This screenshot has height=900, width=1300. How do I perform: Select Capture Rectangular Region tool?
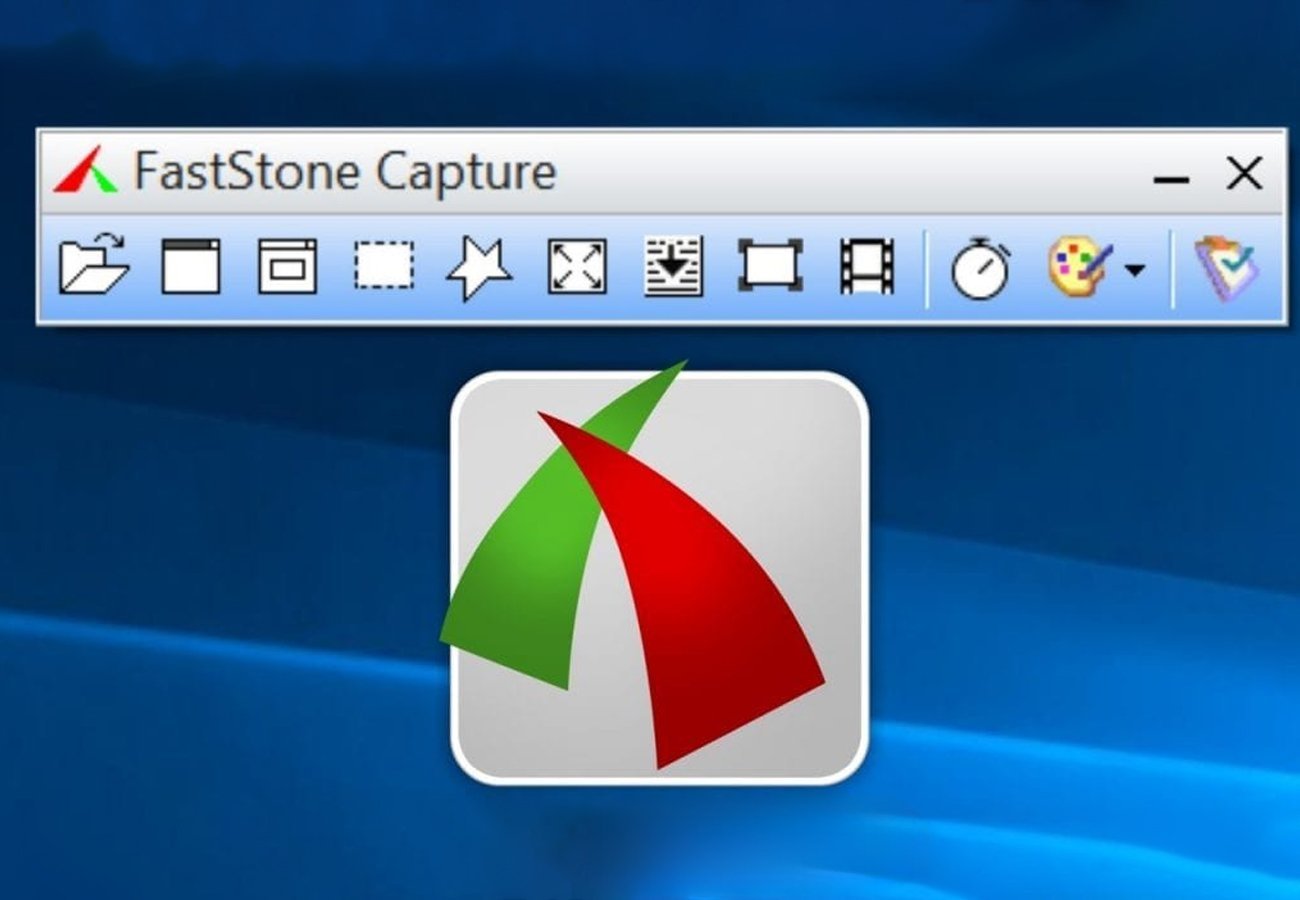click(x=384, y=266)
